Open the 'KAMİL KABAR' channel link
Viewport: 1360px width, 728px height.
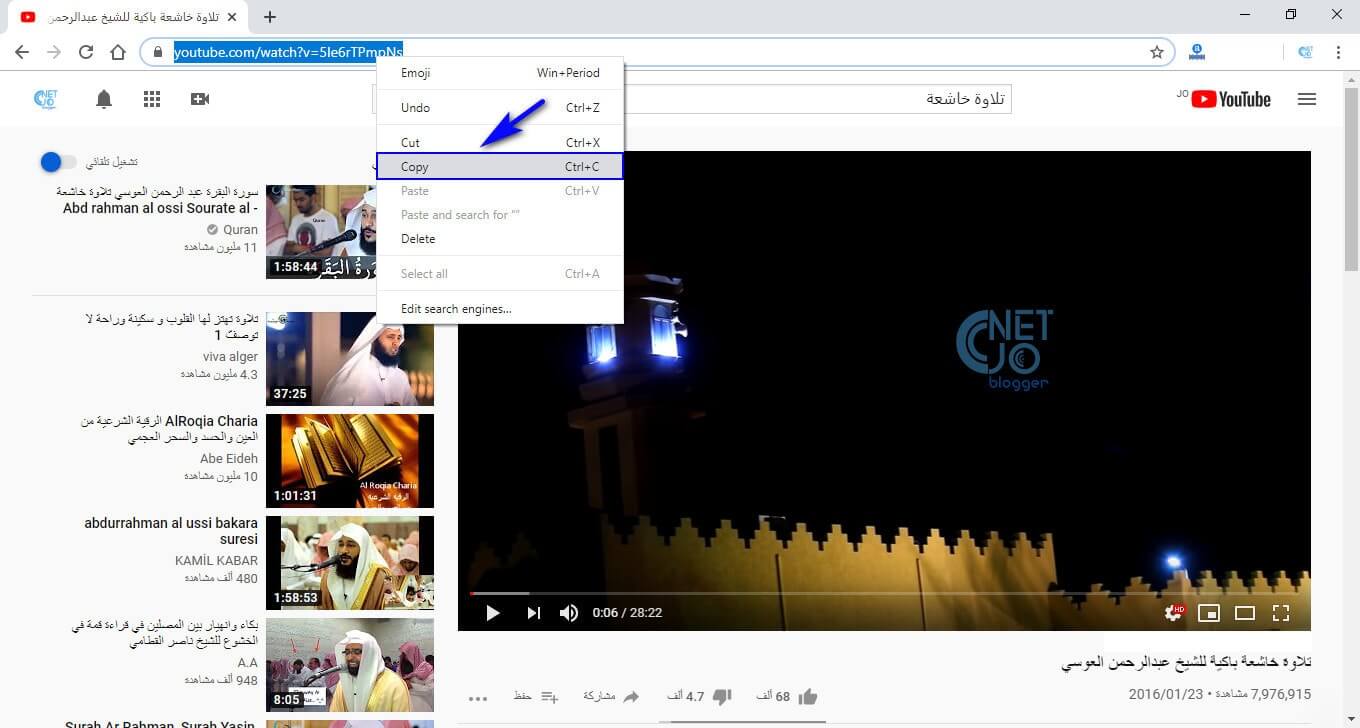pyautogui.click(x=216, y=560)
